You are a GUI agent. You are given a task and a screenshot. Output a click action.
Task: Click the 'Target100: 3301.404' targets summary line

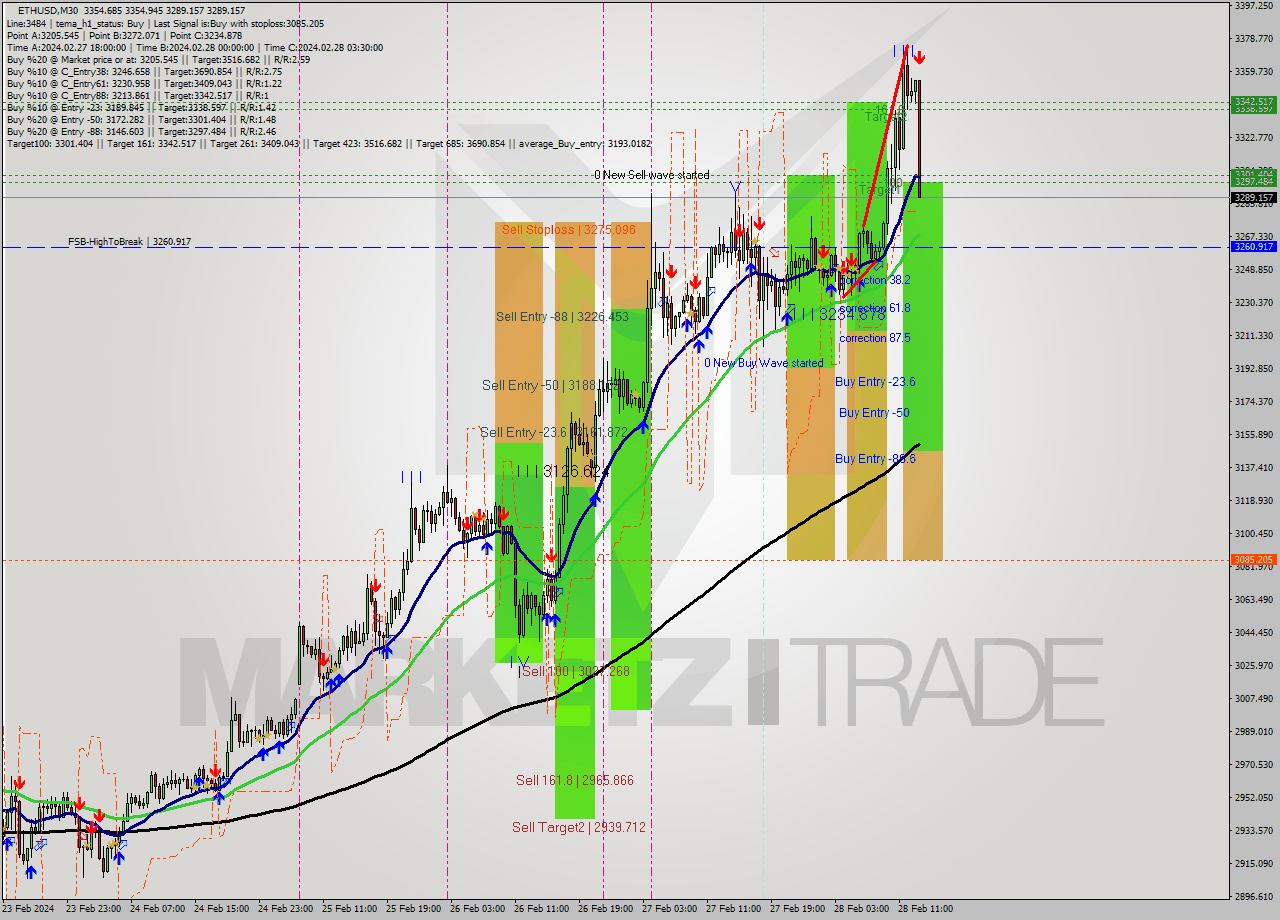pyautogui.click(x=328, y=144)
